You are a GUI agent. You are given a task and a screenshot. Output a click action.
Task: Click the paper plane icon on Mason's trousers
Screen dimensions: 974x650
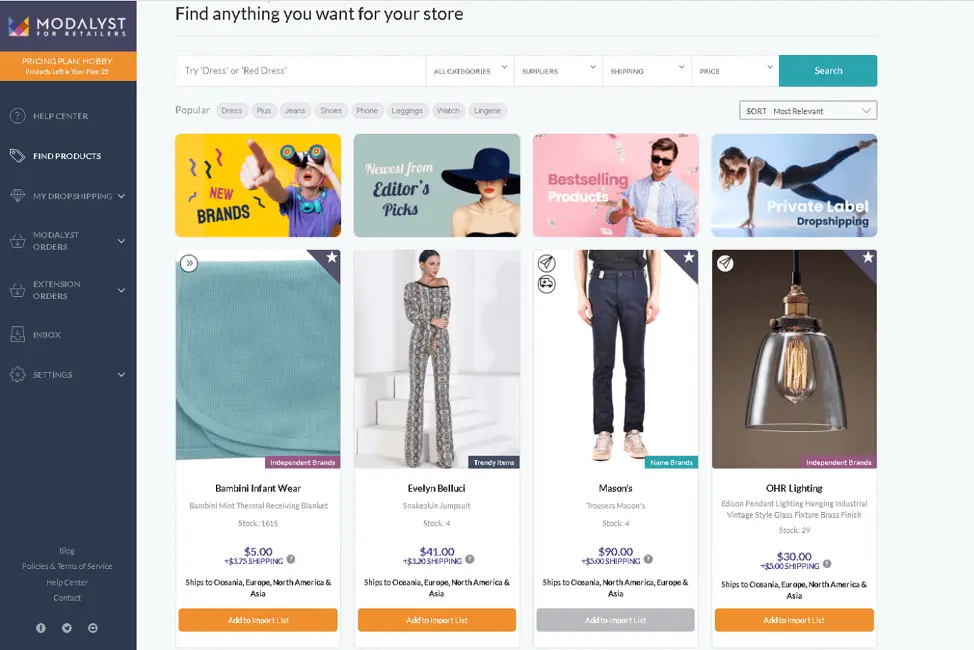pos(546,263)
